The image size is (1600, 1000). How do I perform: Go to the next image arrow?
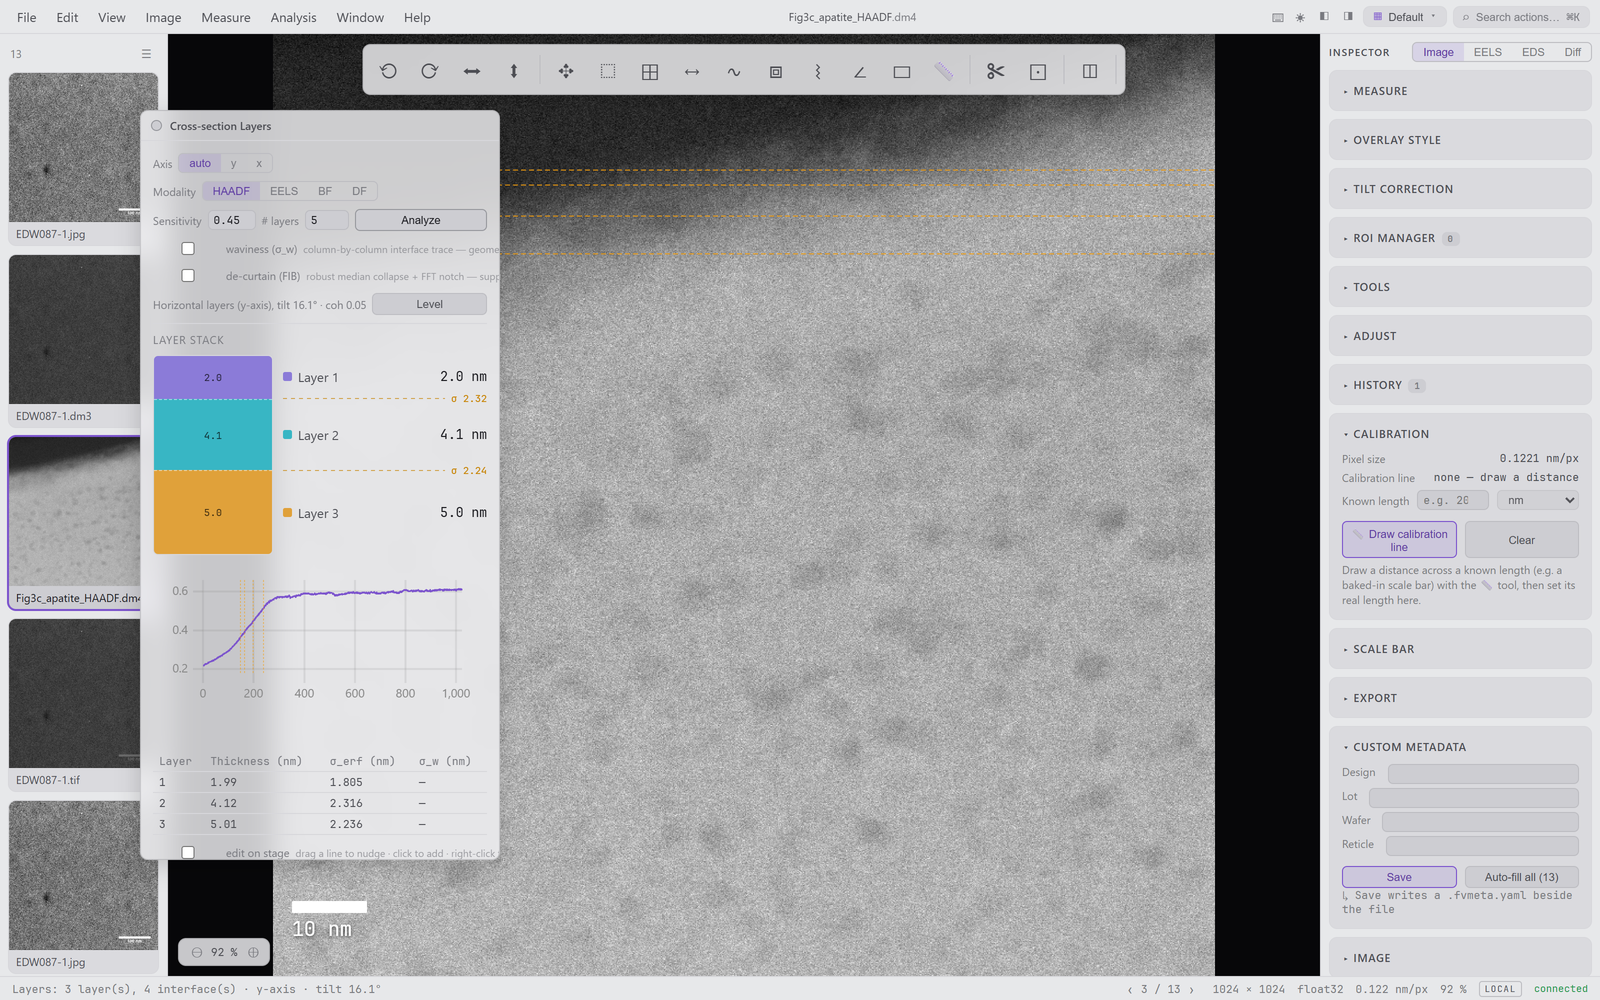[1191, 989]
